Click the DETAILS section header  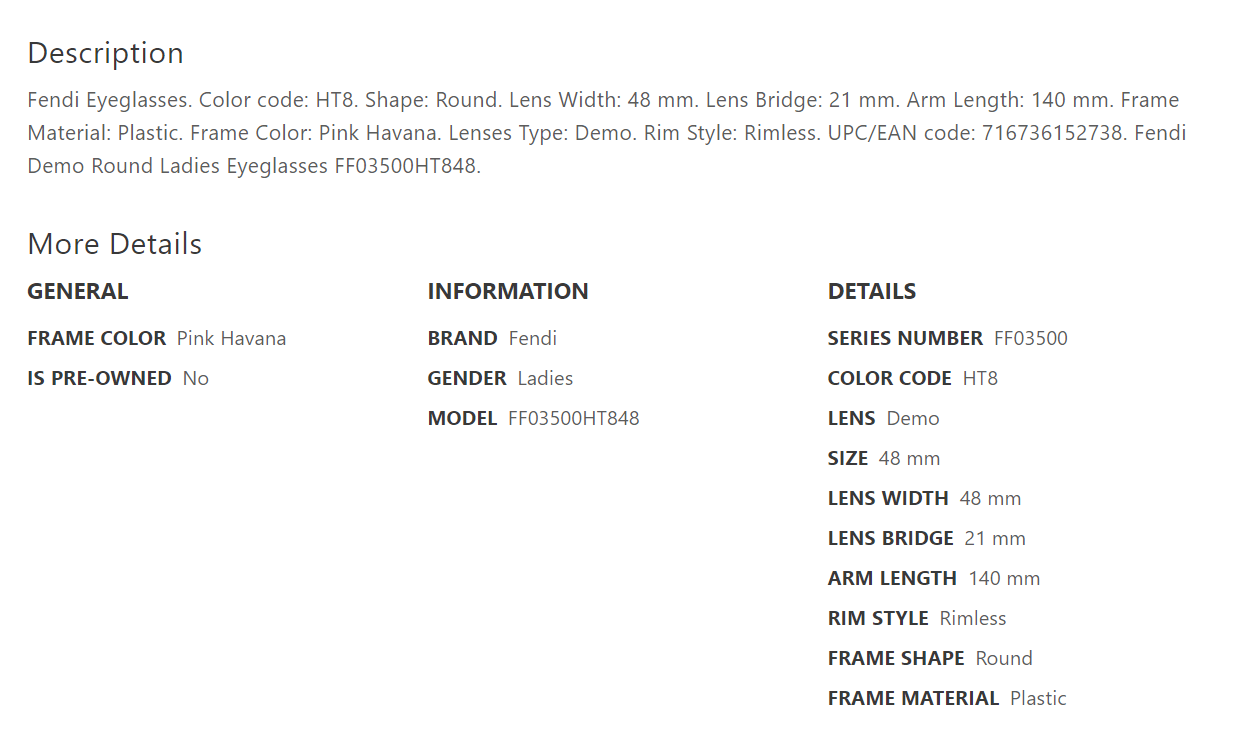pos(871,291)
